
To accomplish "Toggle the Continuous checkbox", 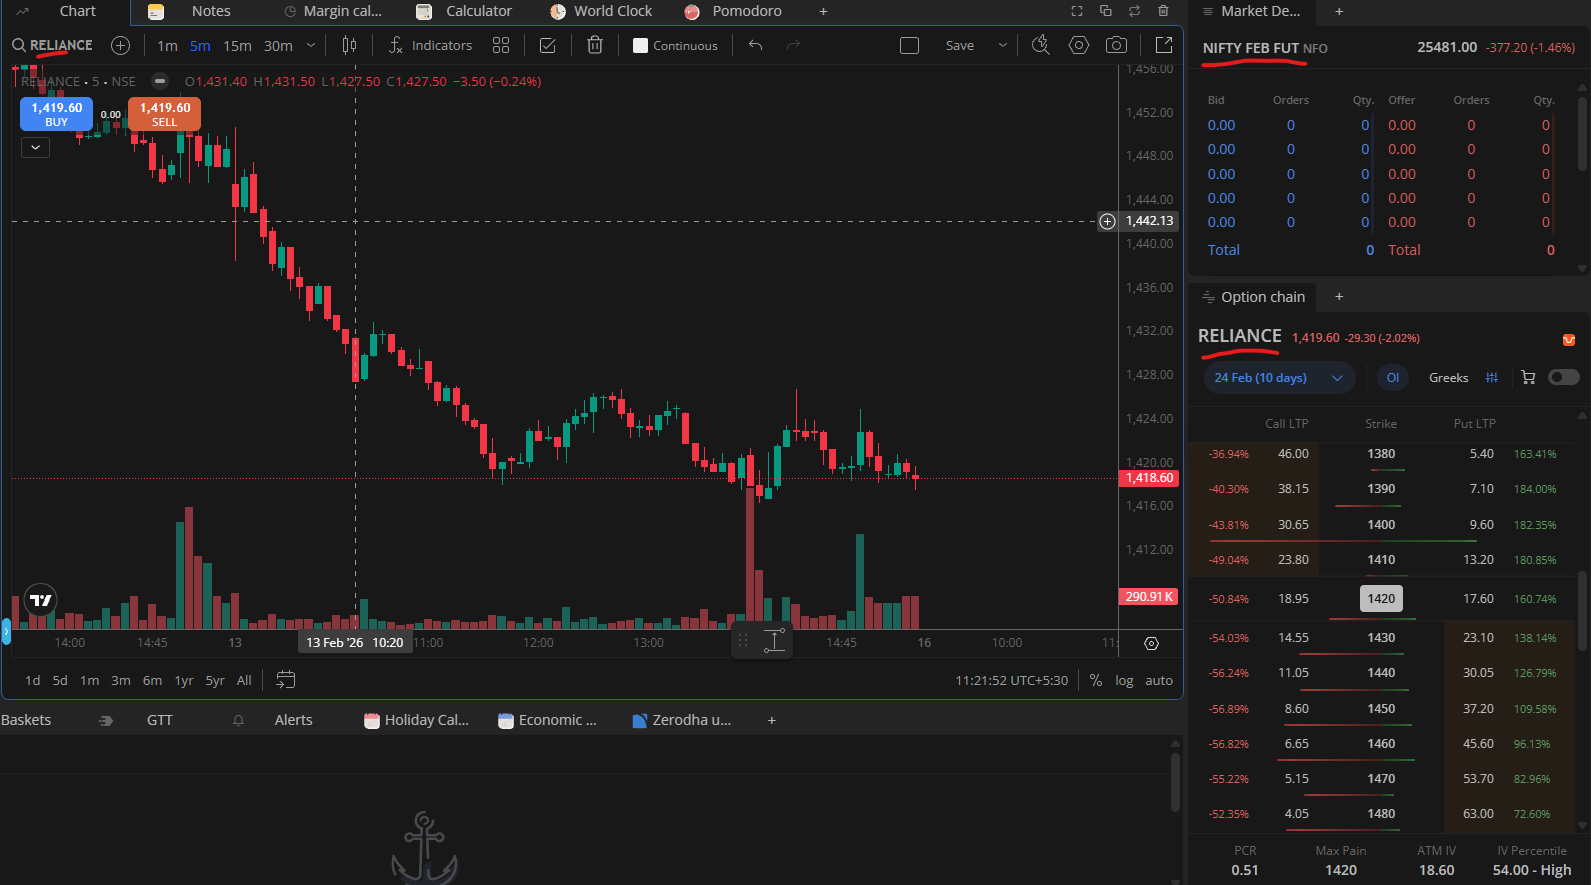I will pos(641,45).
